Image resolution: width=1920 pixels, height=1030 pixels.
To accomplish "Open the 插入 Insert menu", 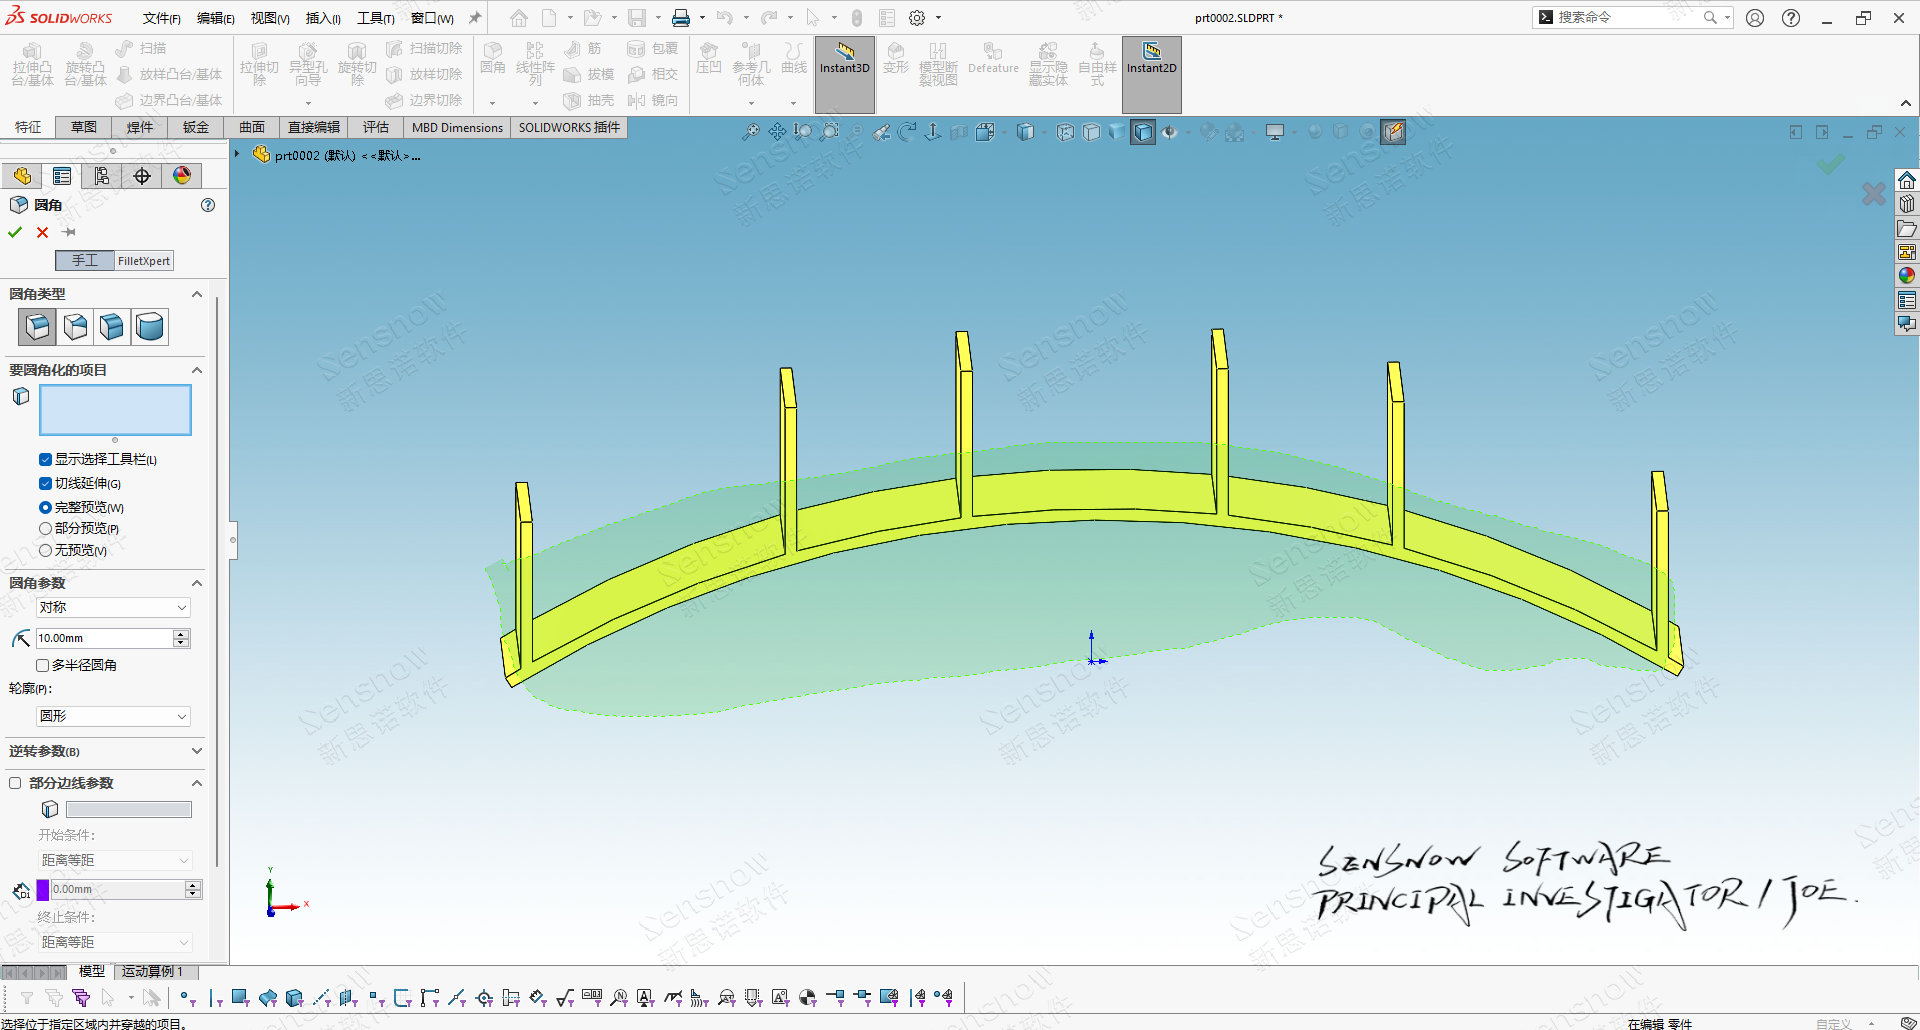I will tap(322, 18).
